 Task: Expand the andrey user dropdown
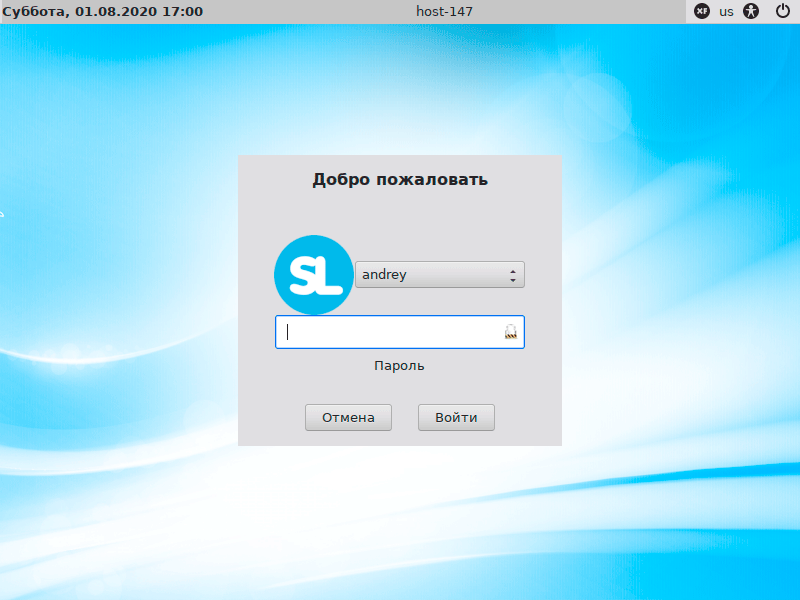pyautogui.click(x=440, y=275)
